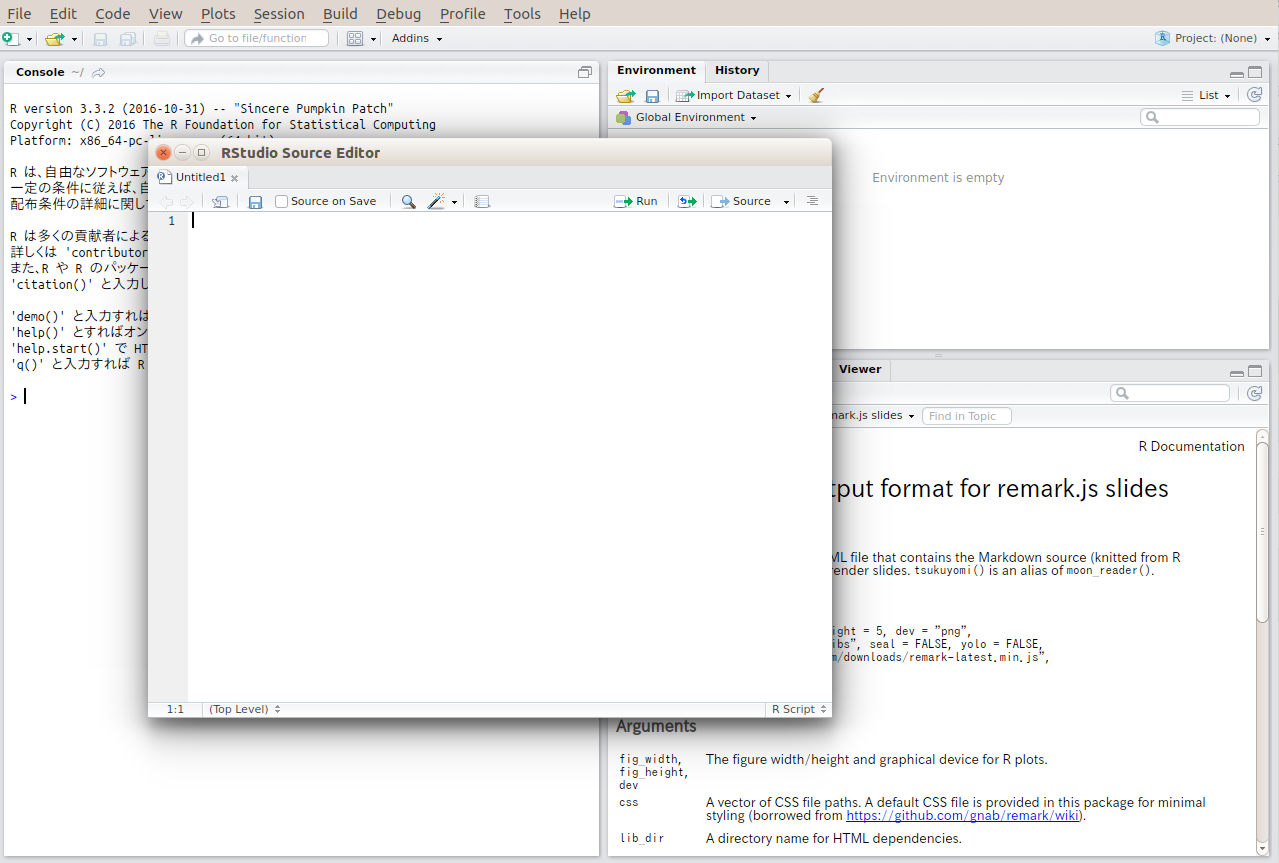Load workspace via folder icon in Environment pane
Viewport: 1279px width, 863px height.
(x=625, y=94)
